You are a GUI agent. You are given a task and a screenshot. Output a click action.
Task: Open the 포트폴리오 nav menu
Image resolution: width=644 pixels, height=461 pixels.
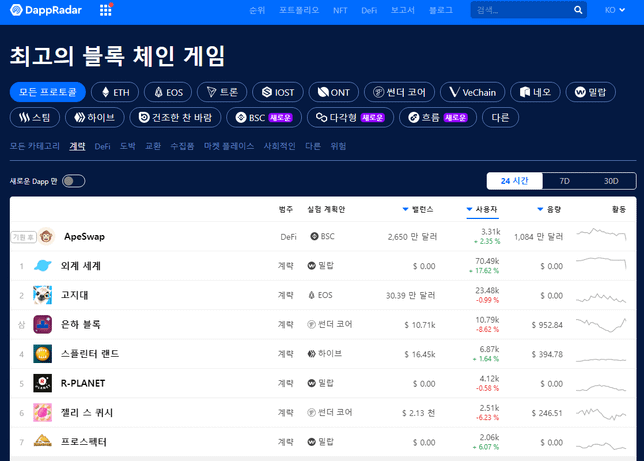click(299, 10)
